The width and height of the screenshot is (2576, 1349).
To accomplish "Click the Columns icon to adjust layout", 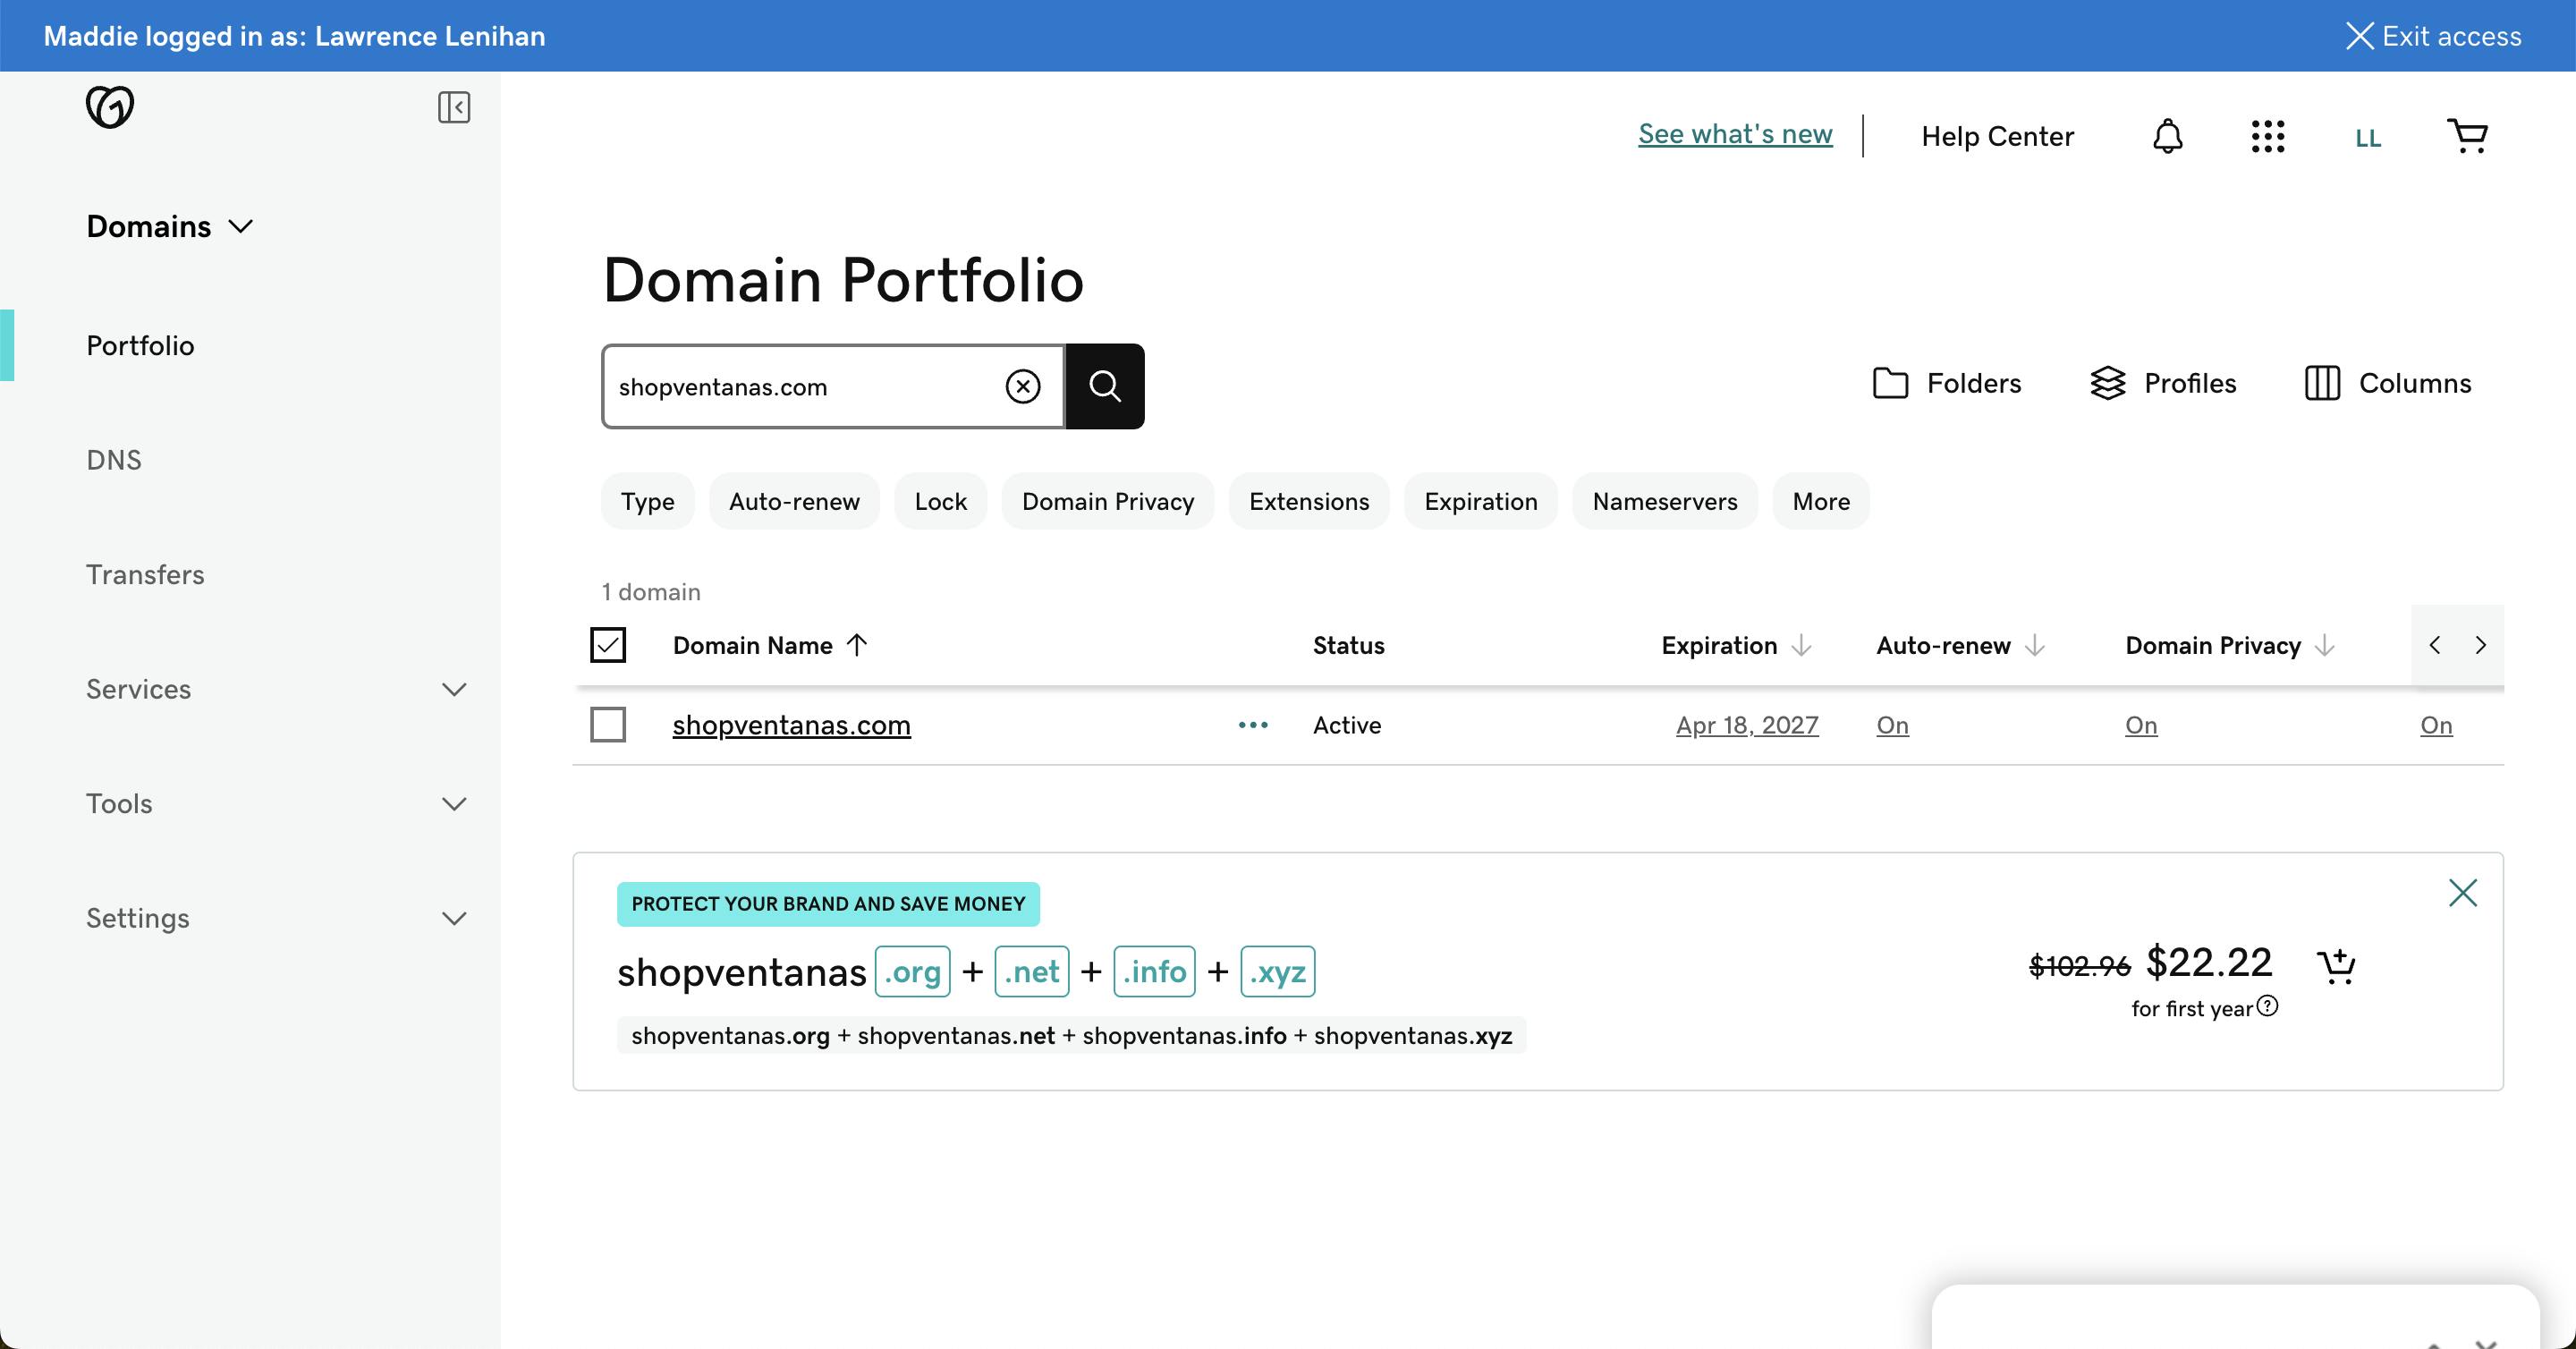I will click(x=2322, y=382).
